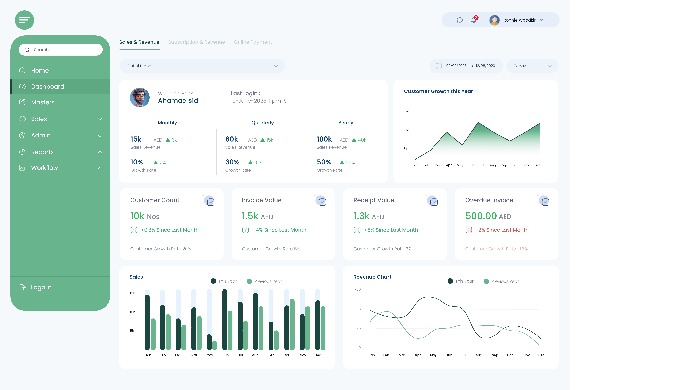Click the 500.00 AED overdue amount

(488, 216)
